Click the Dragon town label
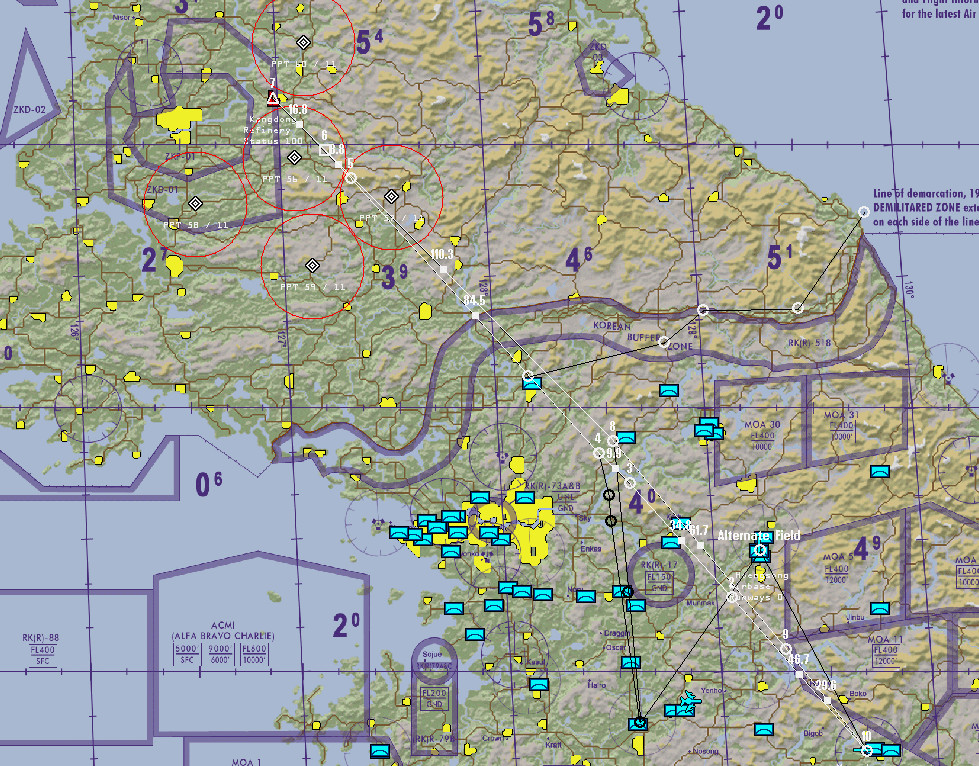Viewport: 979px width, 766px height. (x=617, y=633)
